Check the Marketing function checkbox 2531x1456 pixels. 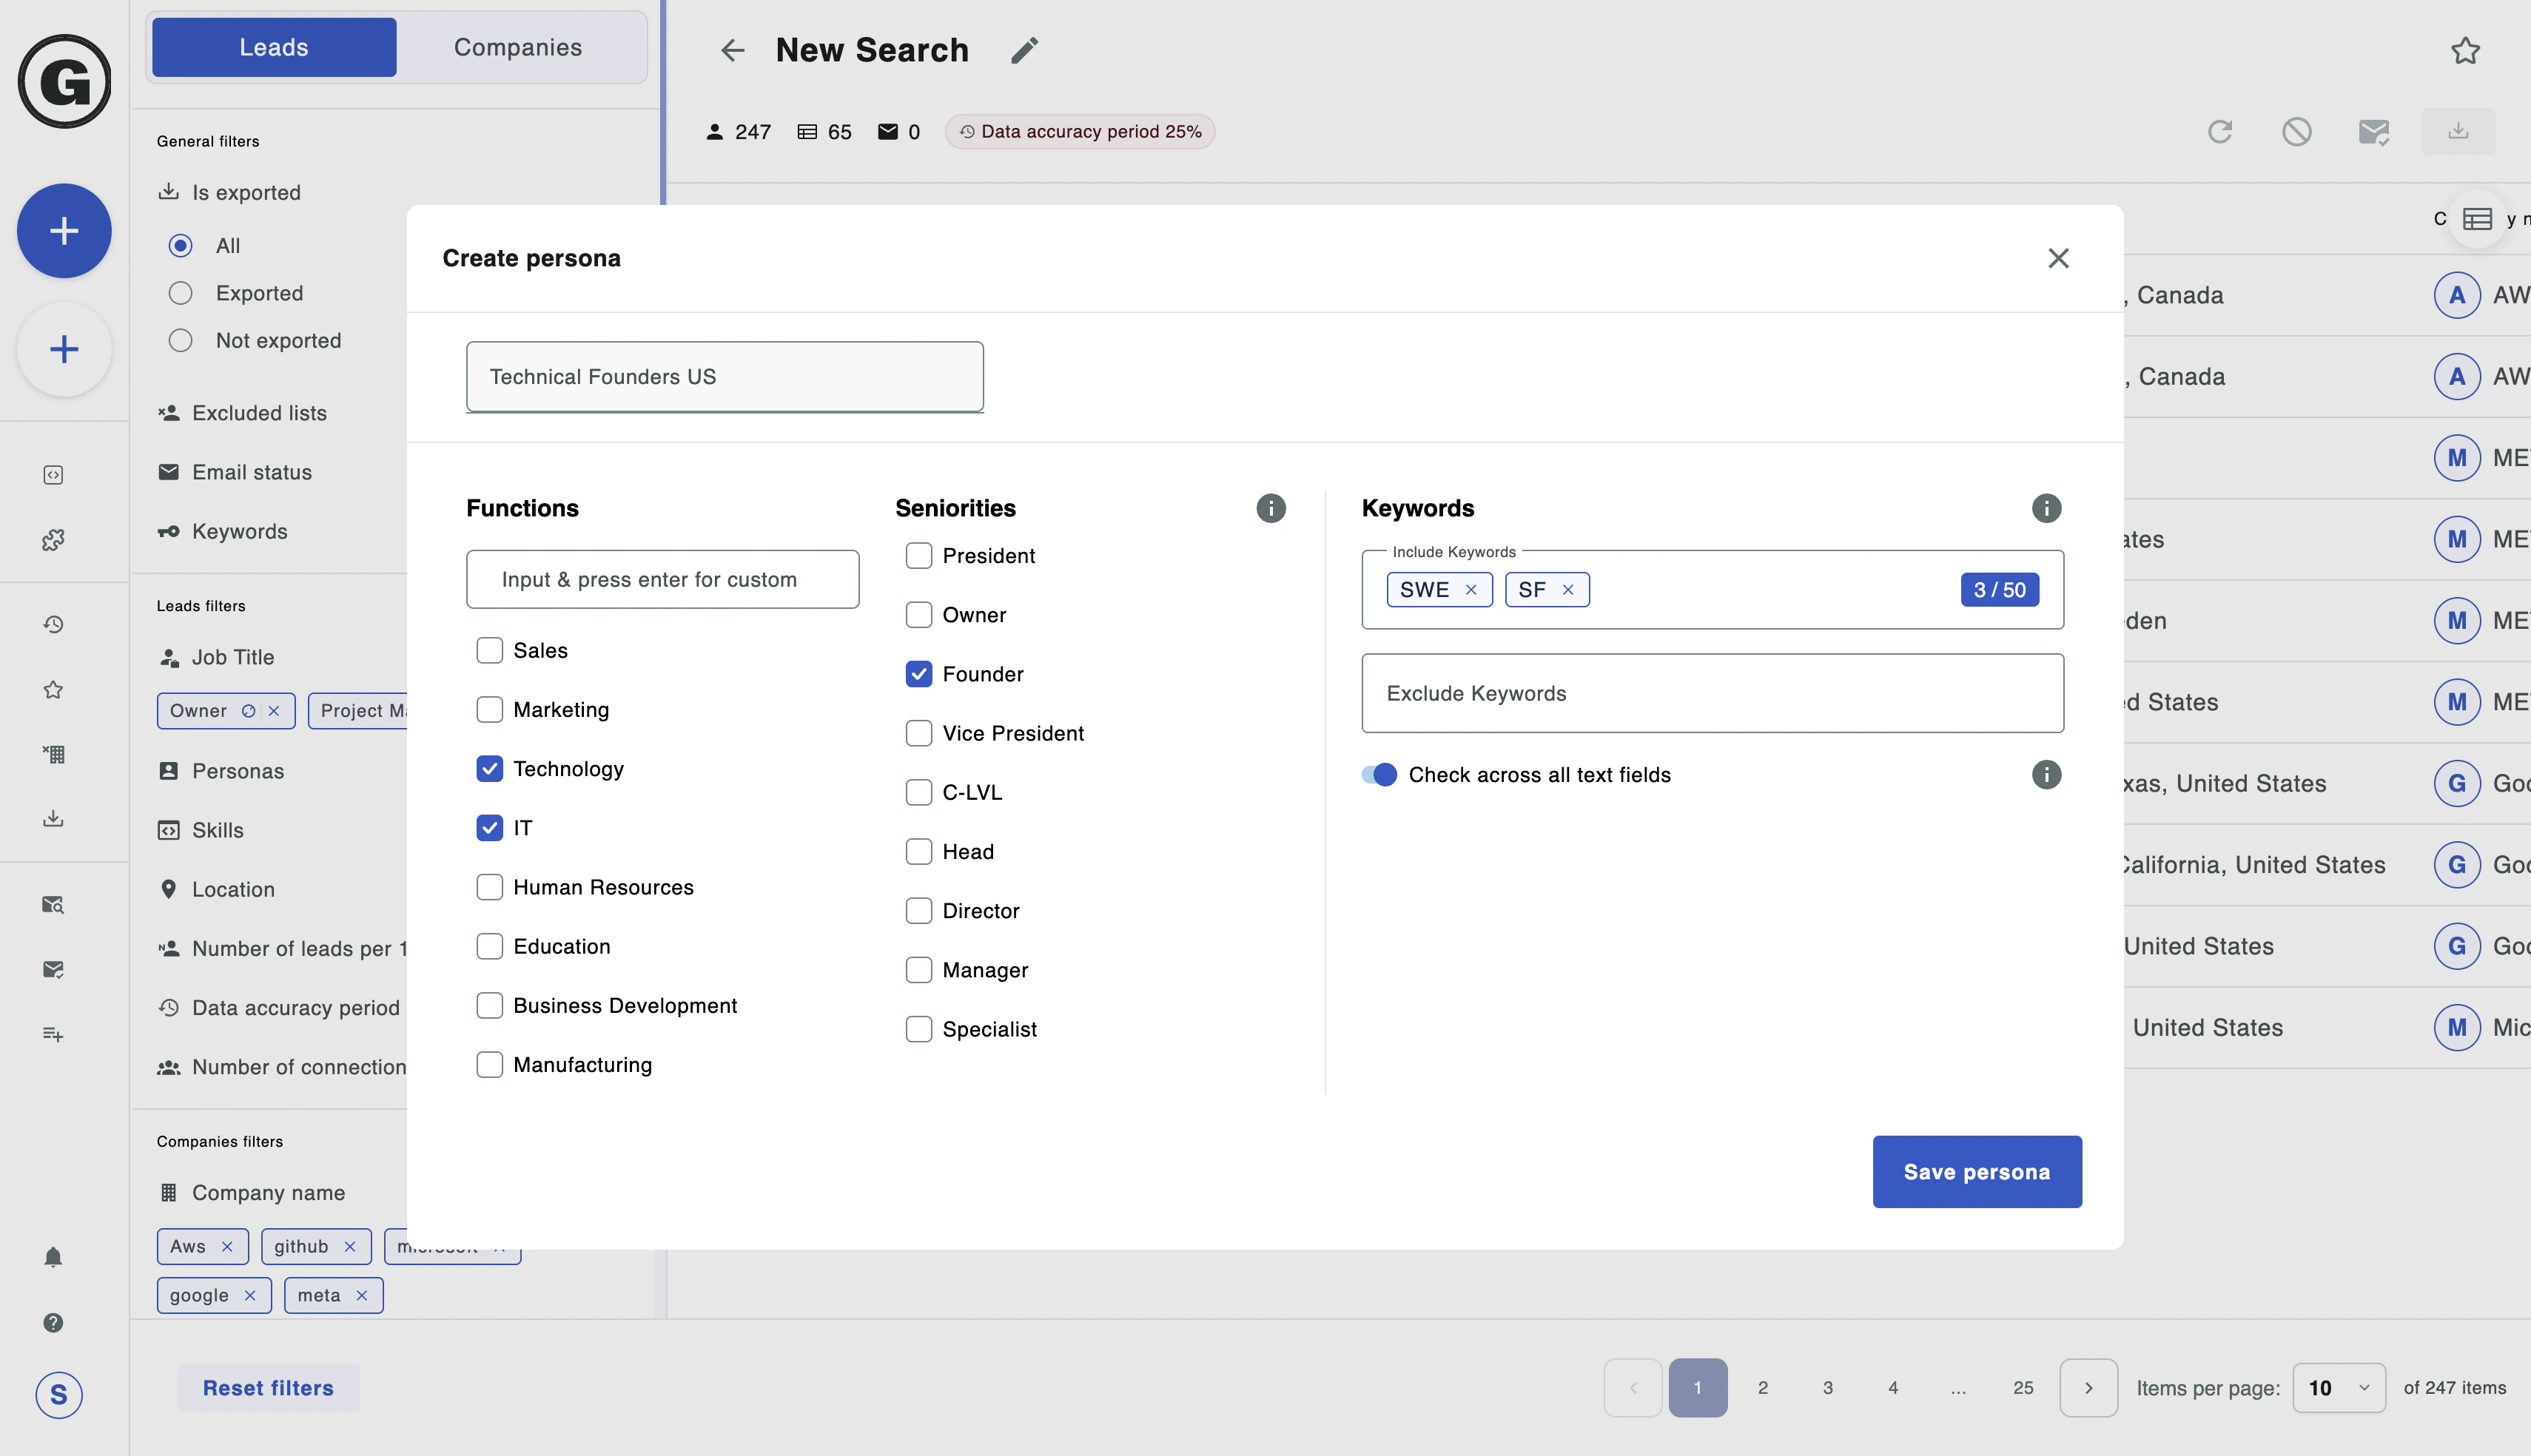click(x=490, y=710)
